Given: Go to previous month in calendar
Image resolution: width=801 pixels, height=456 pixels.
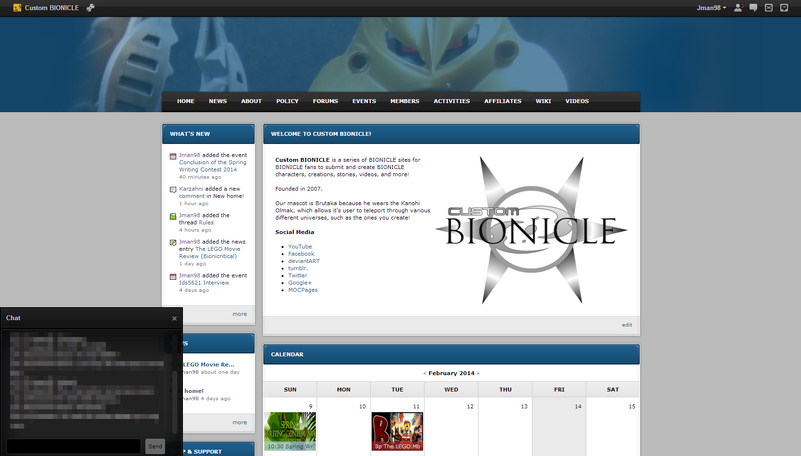Looking at the screenshot, I should [425, 373].
